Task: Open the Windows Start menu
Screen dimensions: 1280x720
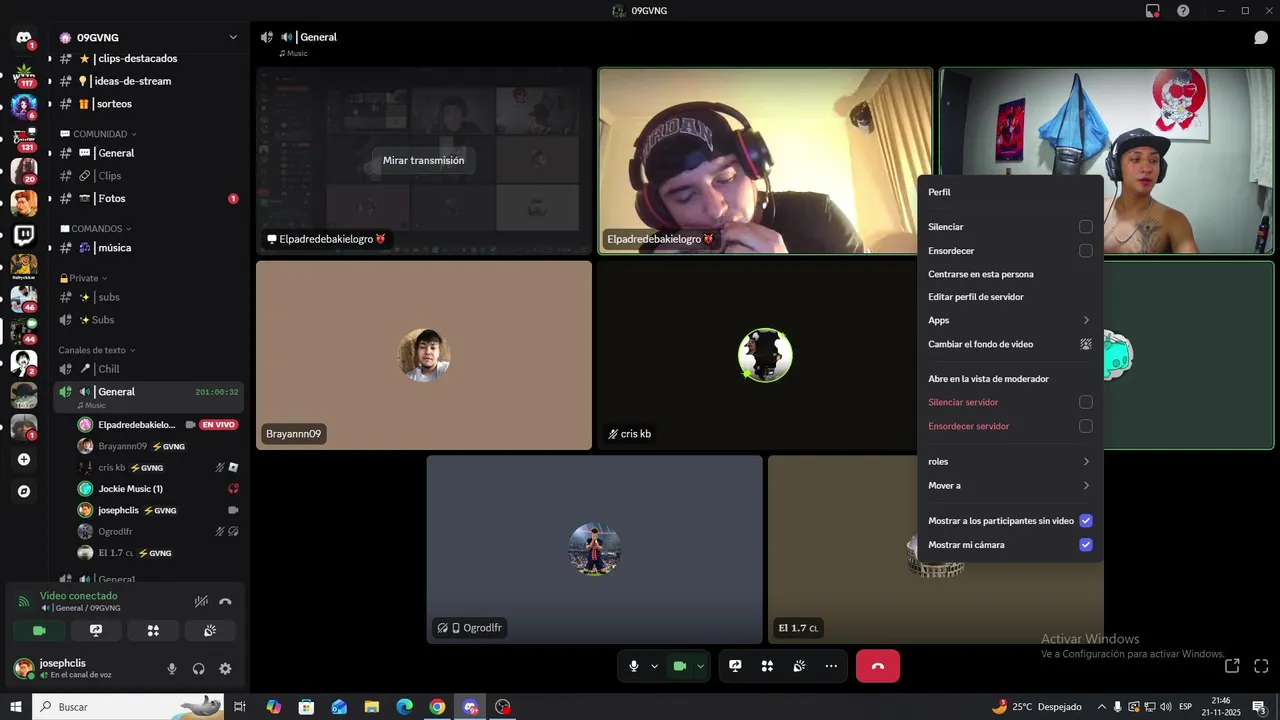Action: [15, 707]
